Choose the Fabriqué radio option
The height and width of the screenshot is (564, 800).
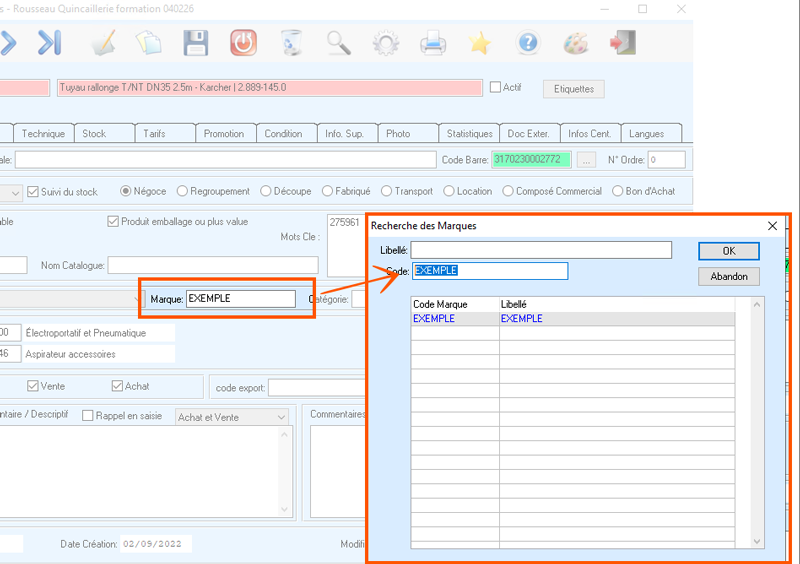tap(327, 191)
